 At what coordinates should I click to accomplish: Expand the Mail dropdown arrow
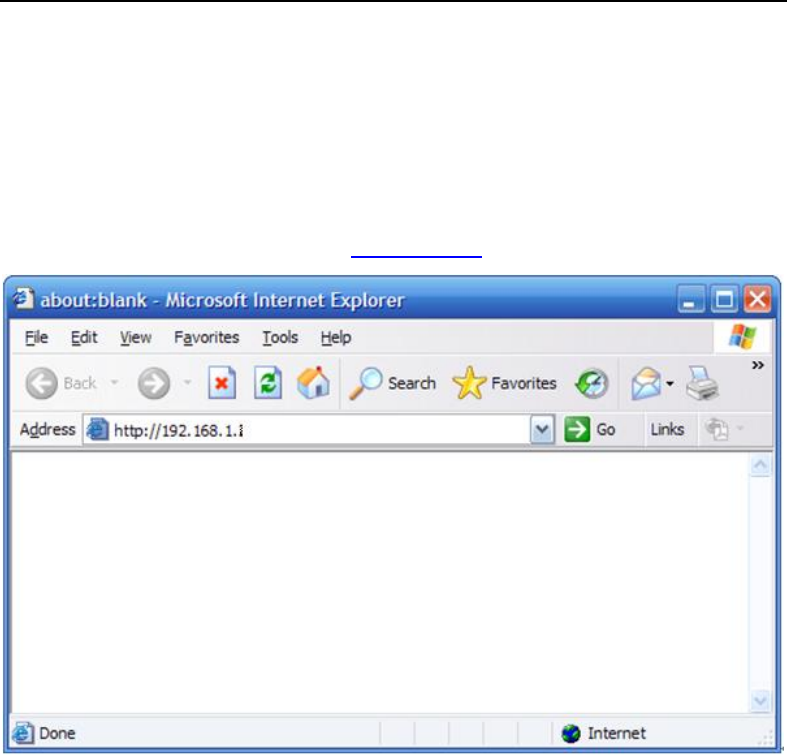(x=670, y=384)
